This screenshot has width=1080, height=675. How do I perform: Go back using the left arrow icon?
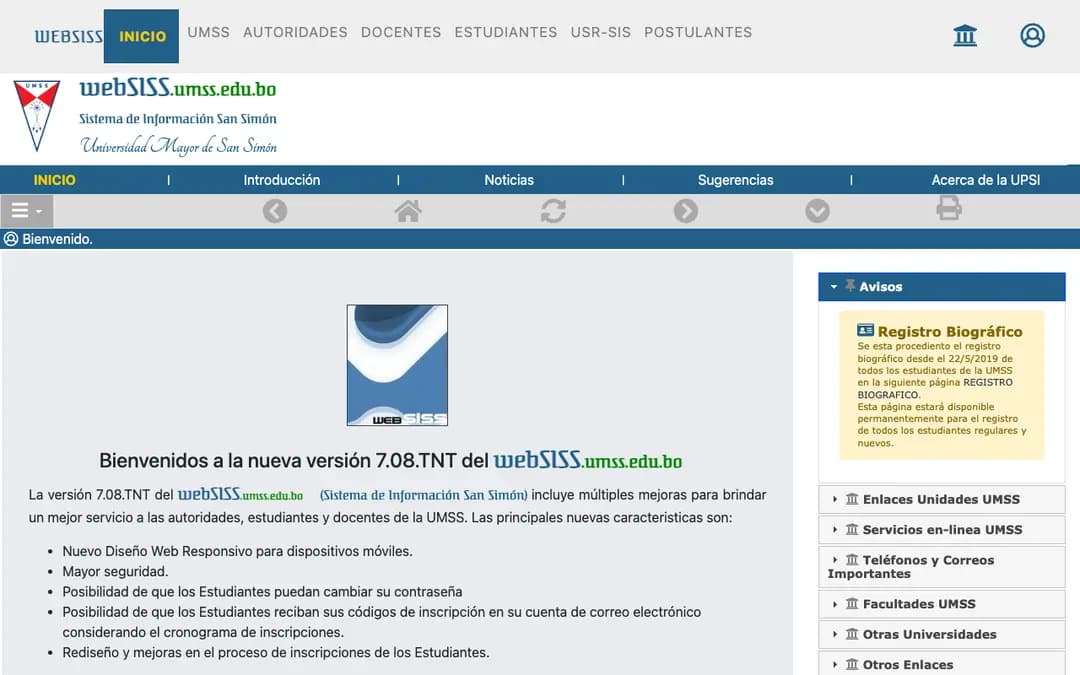pyautogui.click(x=275, y=211)
